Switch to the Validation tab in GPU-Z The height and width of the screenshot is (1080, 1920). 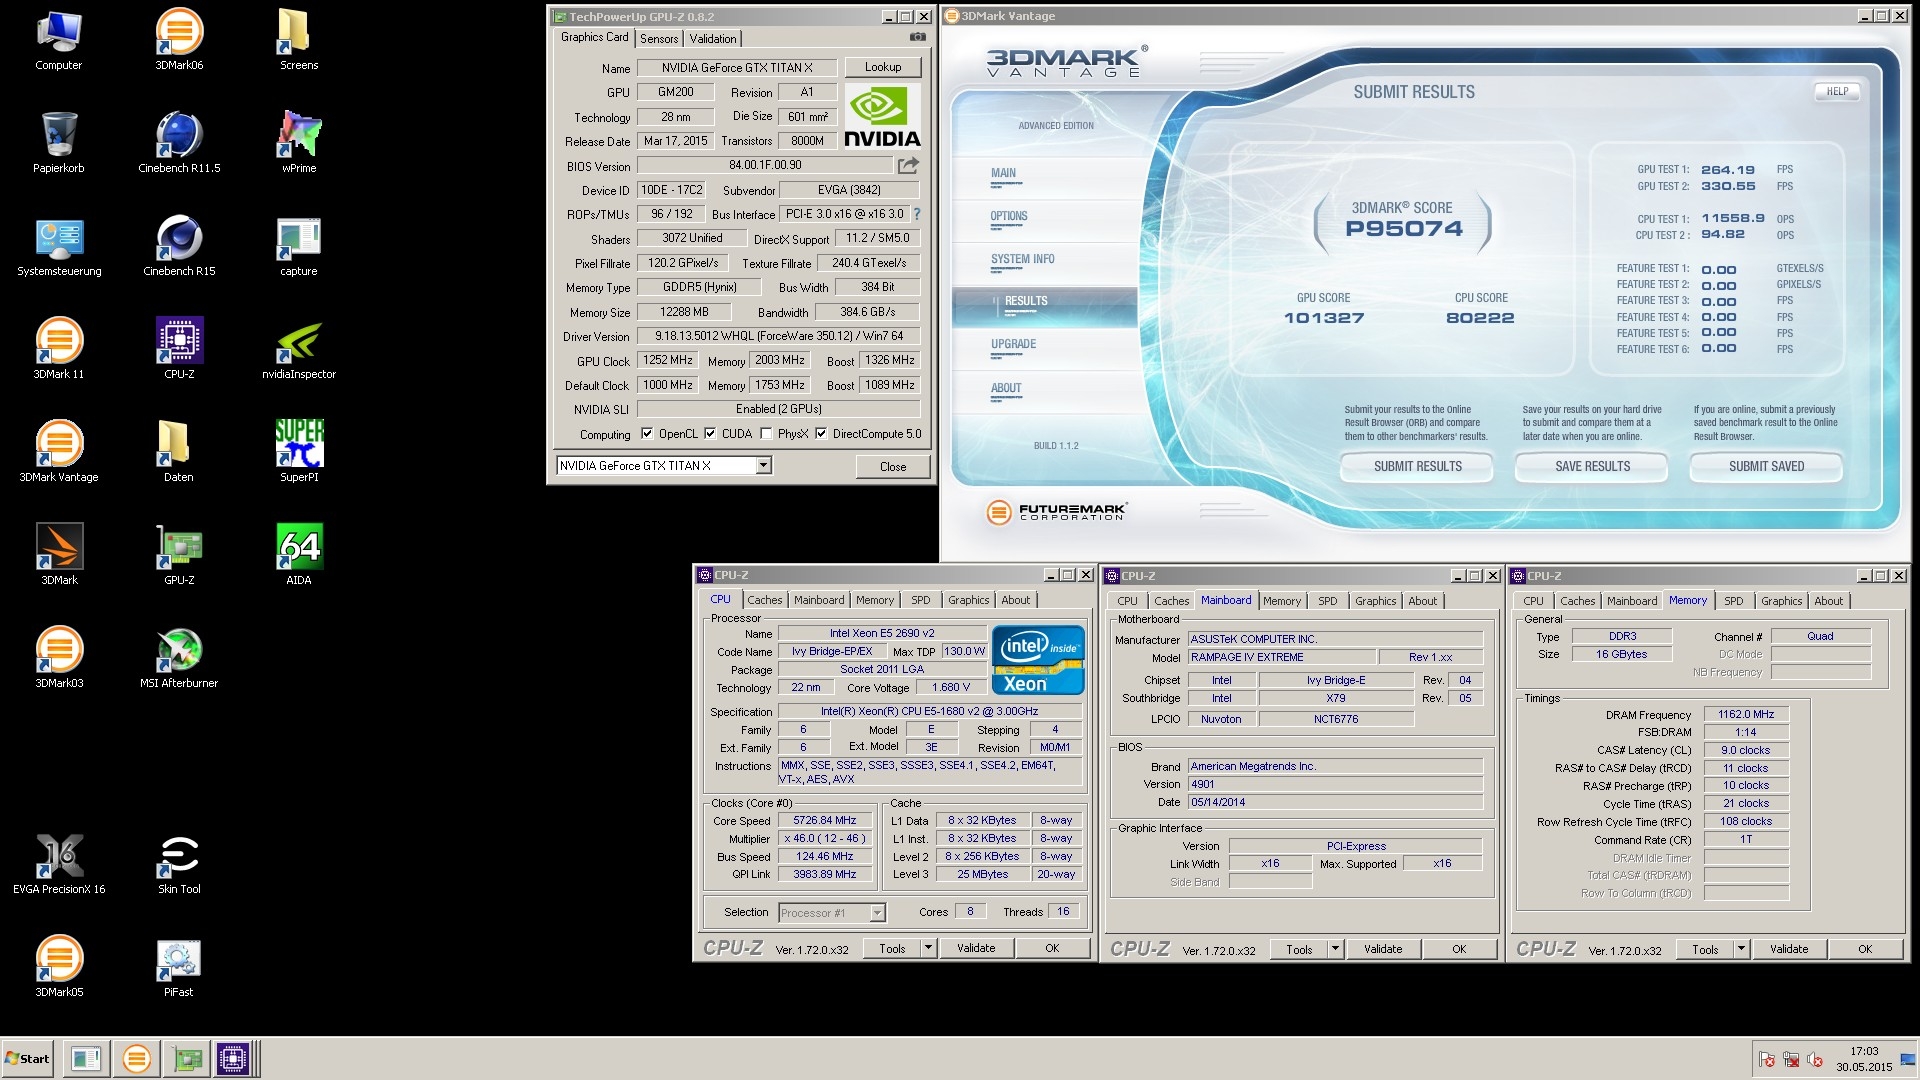tap(713, 39)
